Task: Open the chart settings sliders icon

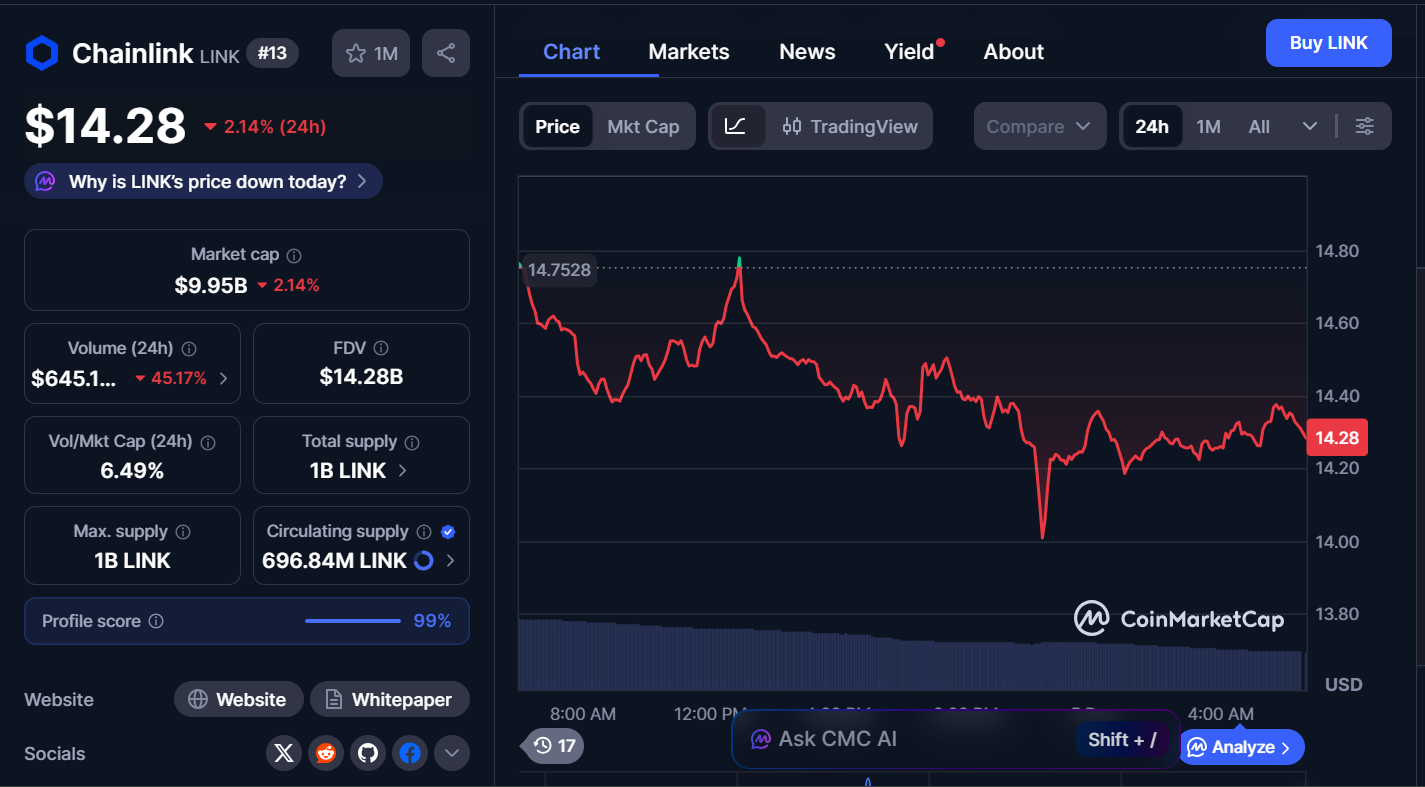Action: pos(1365,126)
